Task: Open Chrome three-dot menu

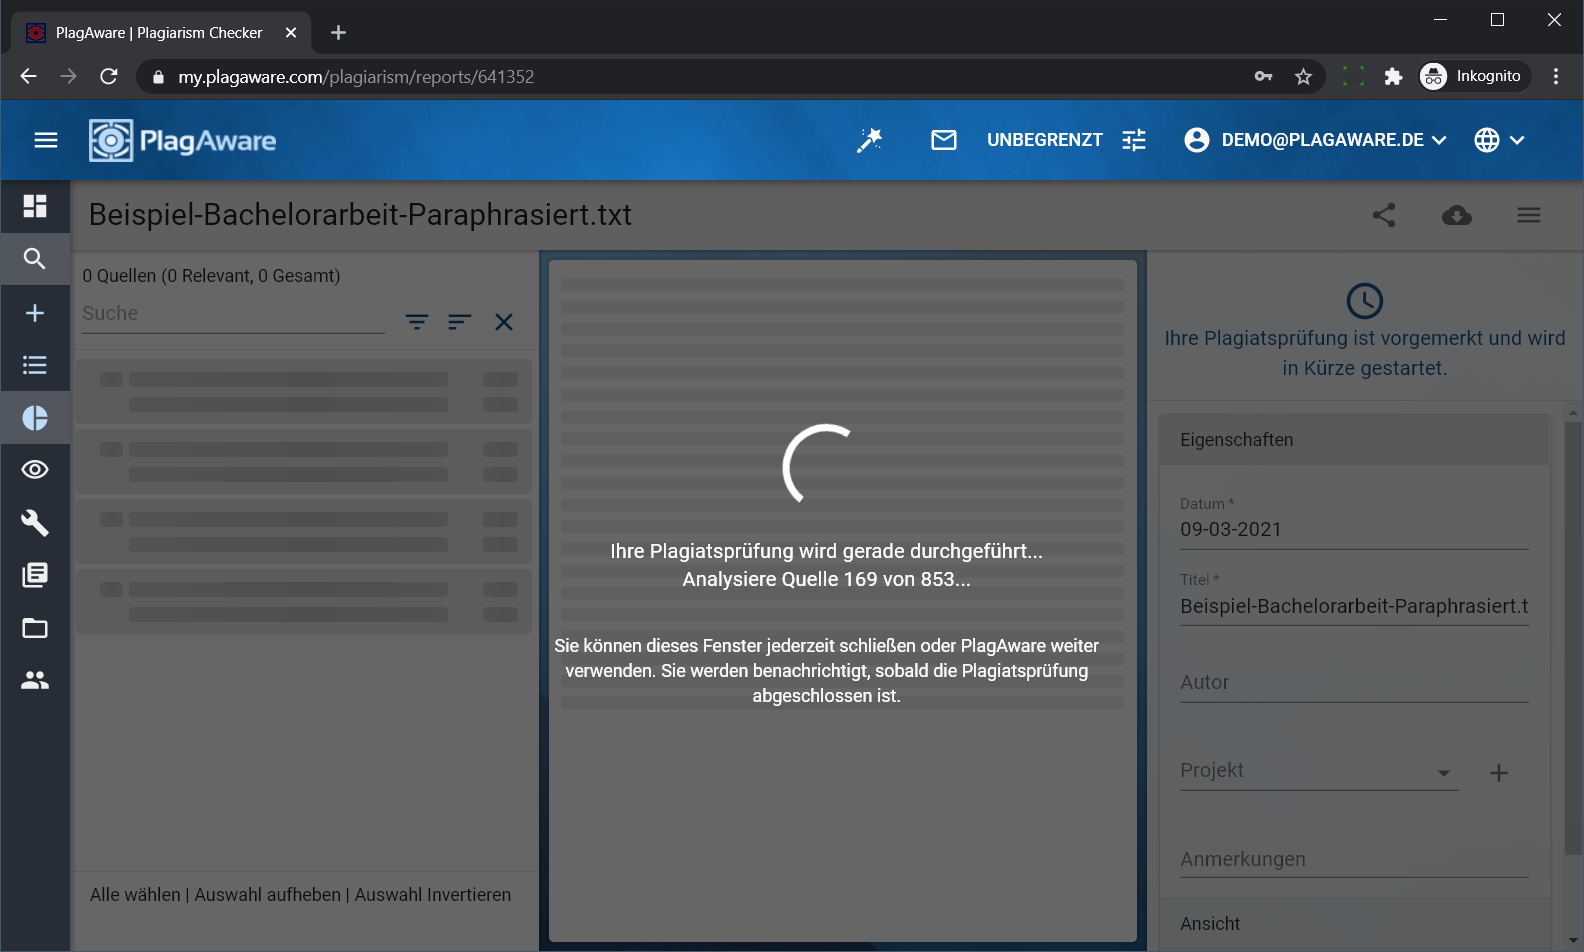Action: [x=1556, y=77]
